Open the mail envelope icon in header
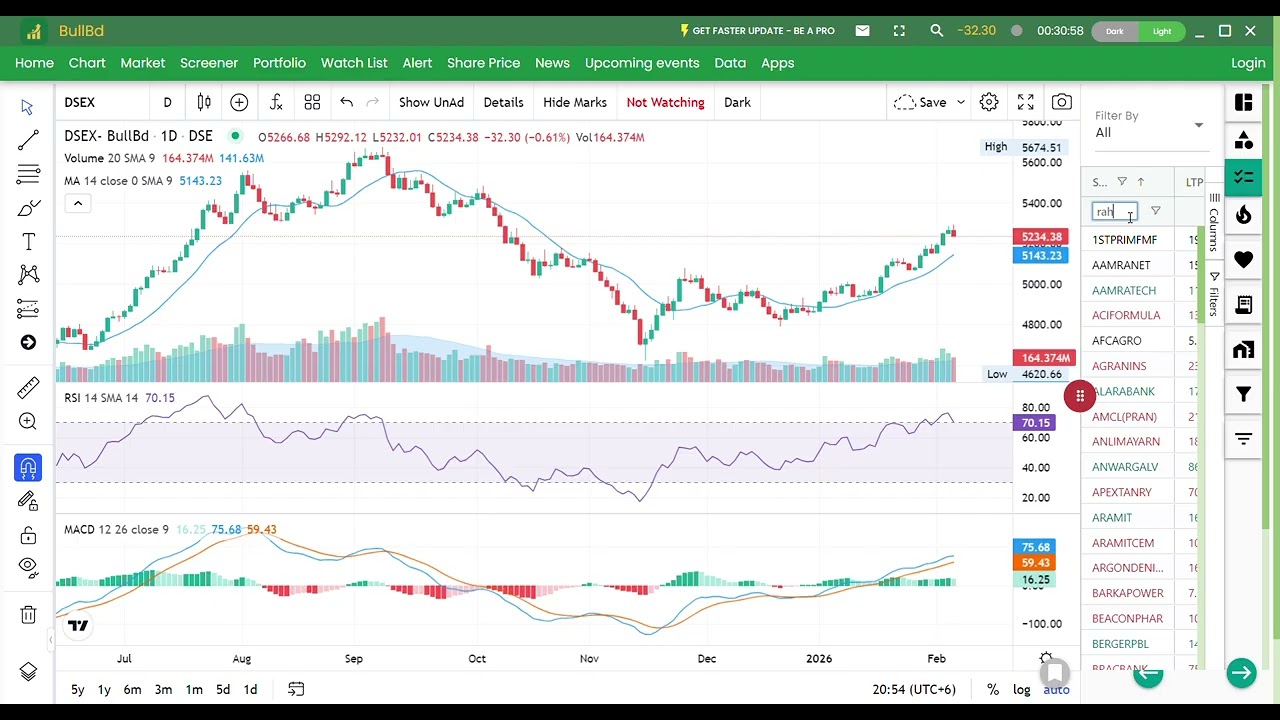The width and height of the screenshot is (1280, 720). click(863, 31)
